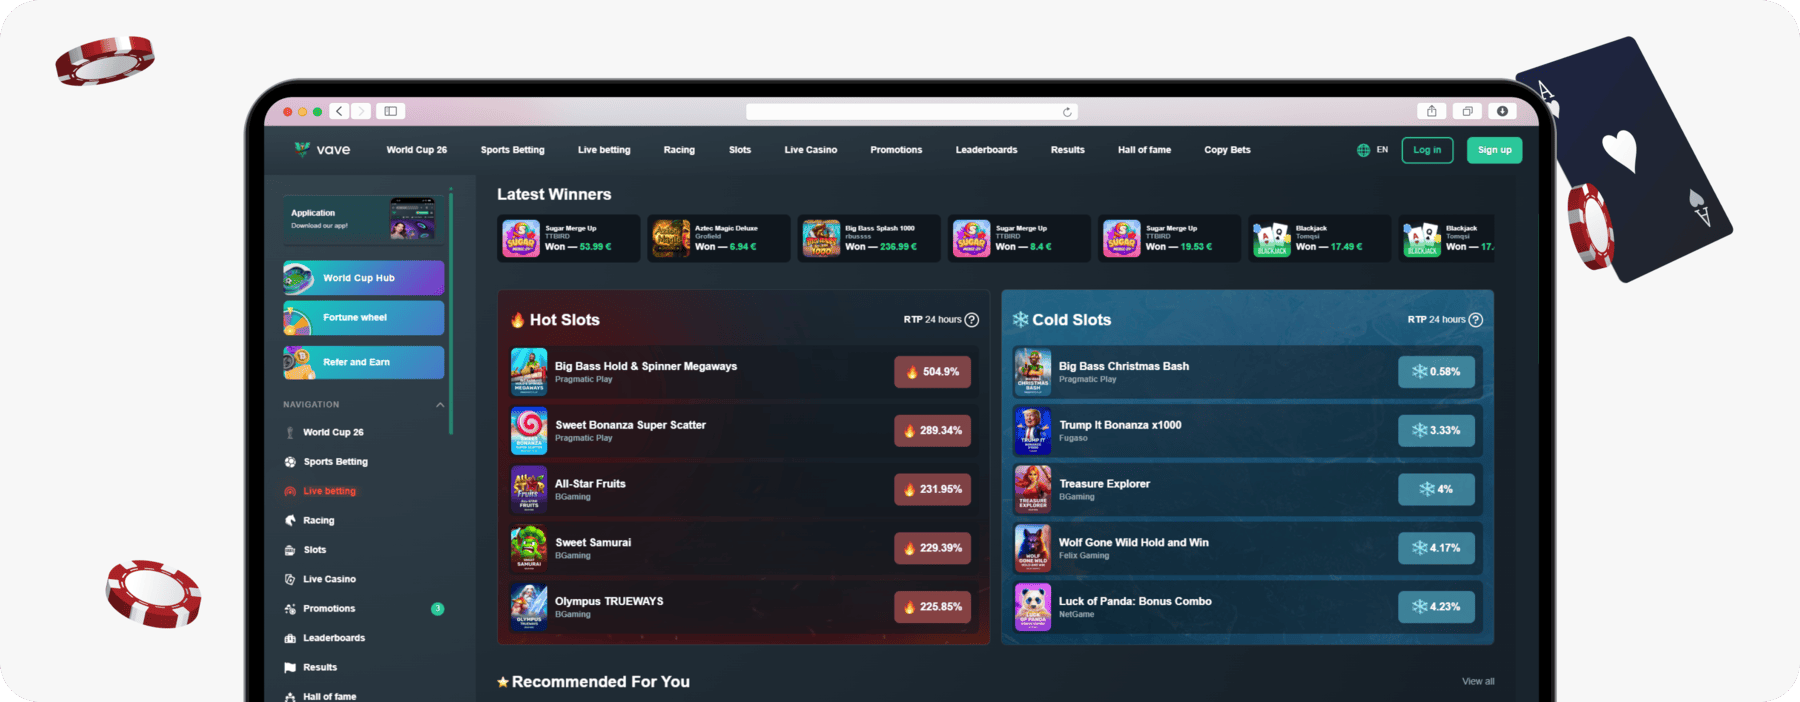Screen dimensions: 1800x702
Task: Open the Application download banner
Action: point(363,219)
